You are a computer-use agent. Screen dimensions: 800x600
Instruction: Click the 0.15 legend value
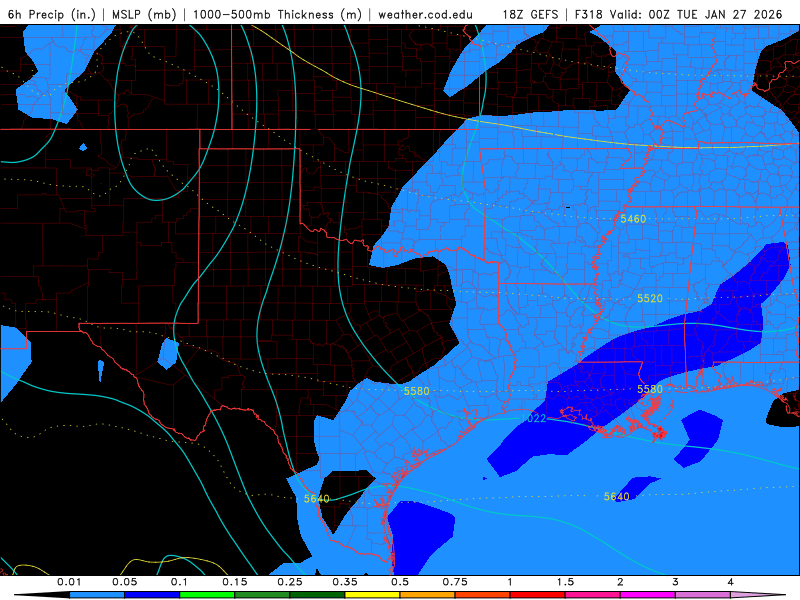tap(235, 582)
